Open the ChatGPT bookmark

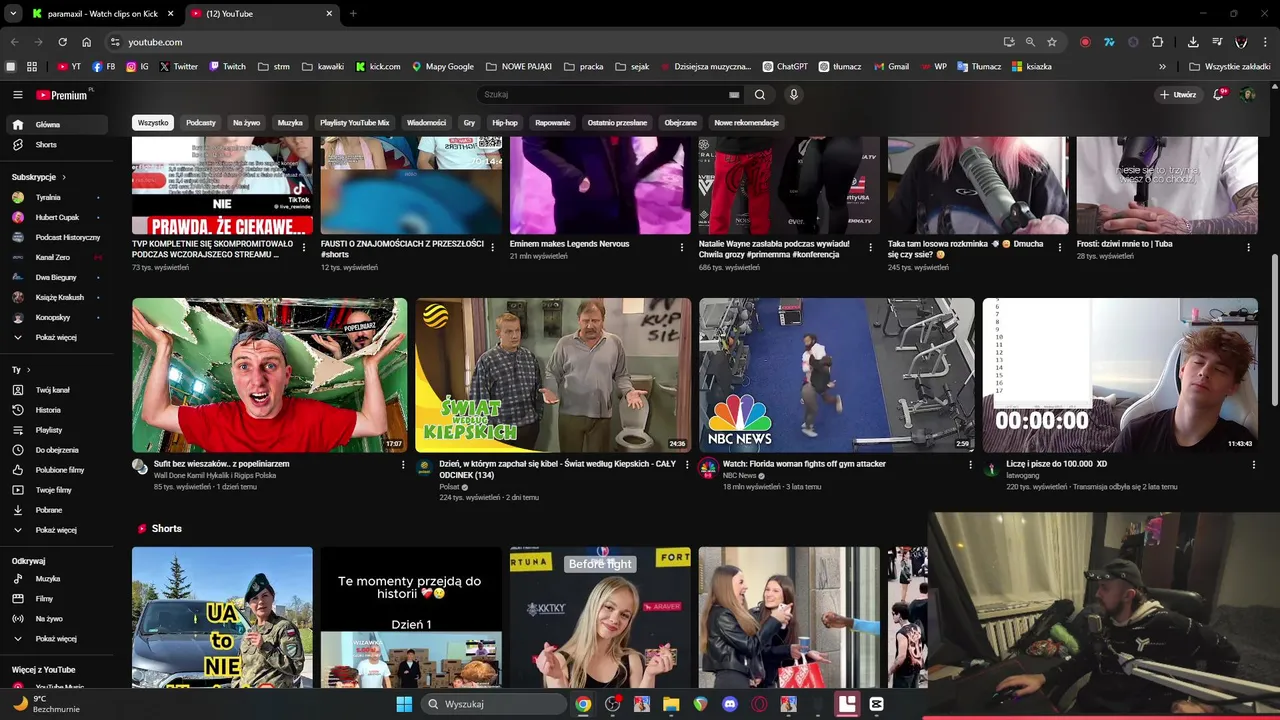785,67
